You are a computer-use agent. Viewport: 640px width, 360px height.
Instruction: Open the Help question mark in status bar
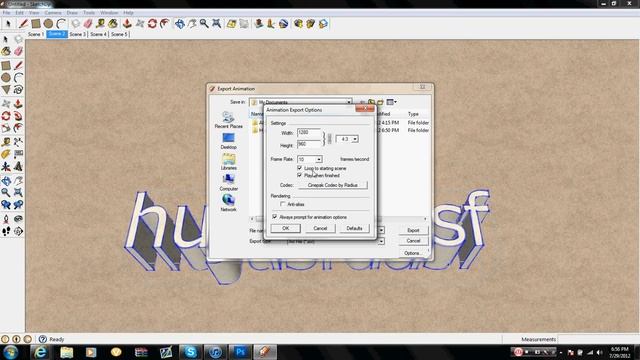pos(43,339)
